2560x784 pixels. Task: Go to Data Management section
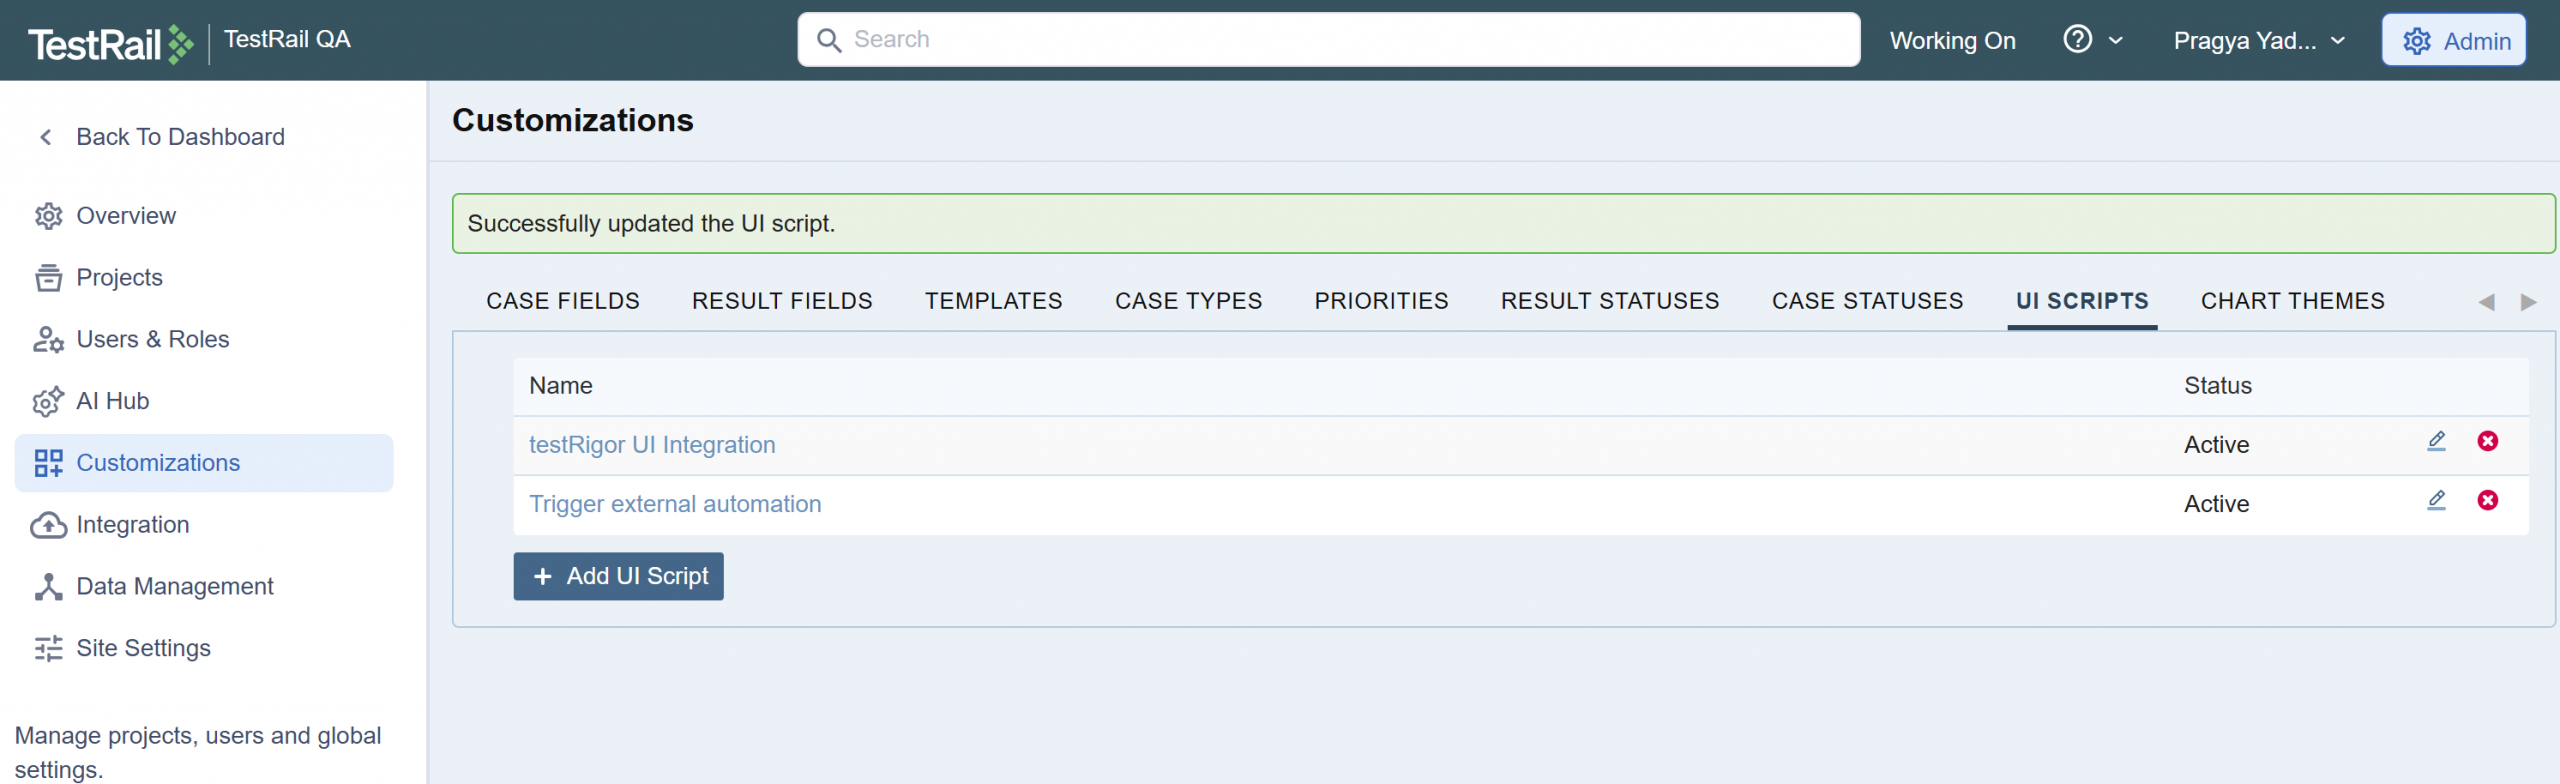(174, 587)
